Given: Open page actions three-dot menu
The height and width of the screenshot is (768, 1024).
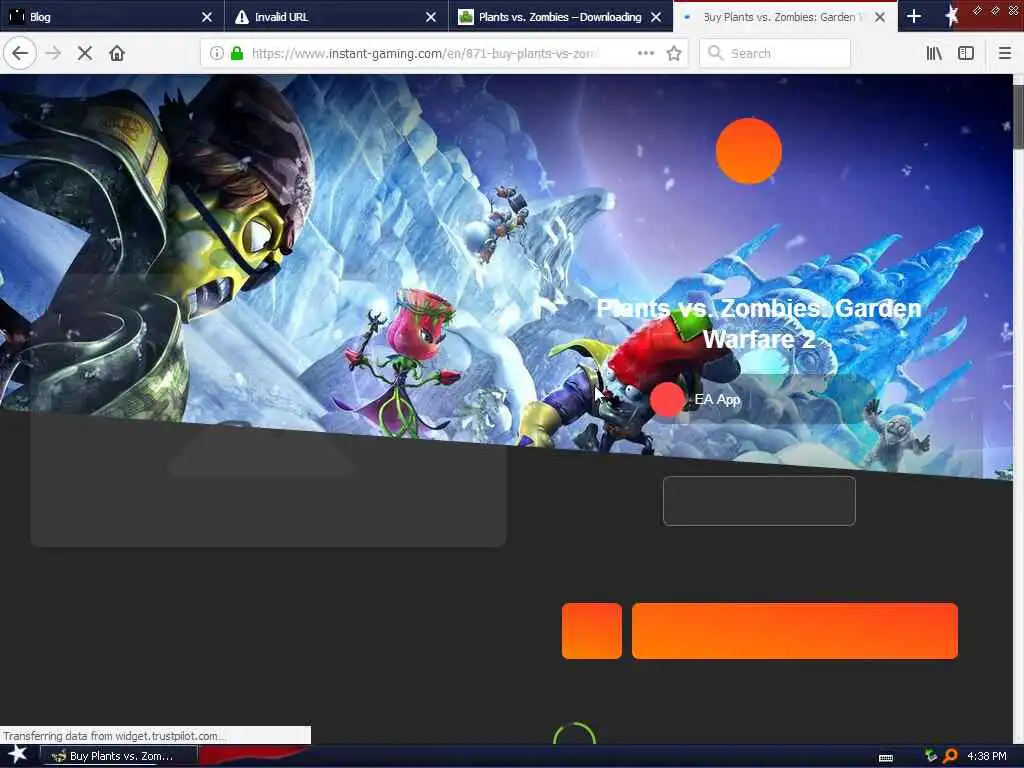Looking at the screenshot, I should click(x=646, y=53).
